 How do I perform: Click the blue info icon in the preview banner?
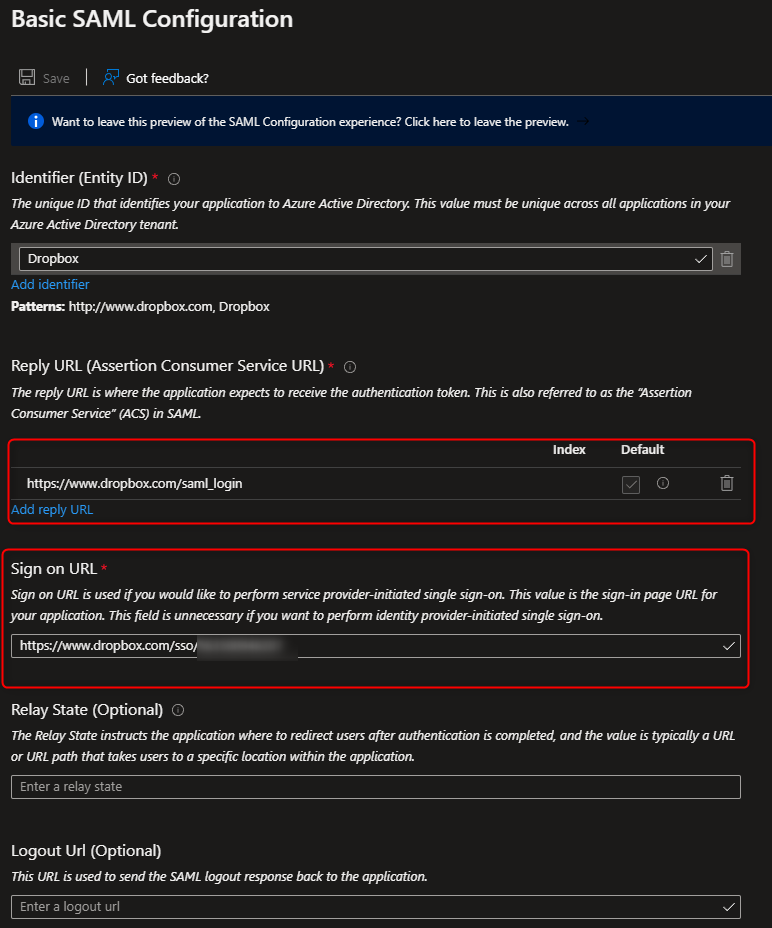coord(36,121)
